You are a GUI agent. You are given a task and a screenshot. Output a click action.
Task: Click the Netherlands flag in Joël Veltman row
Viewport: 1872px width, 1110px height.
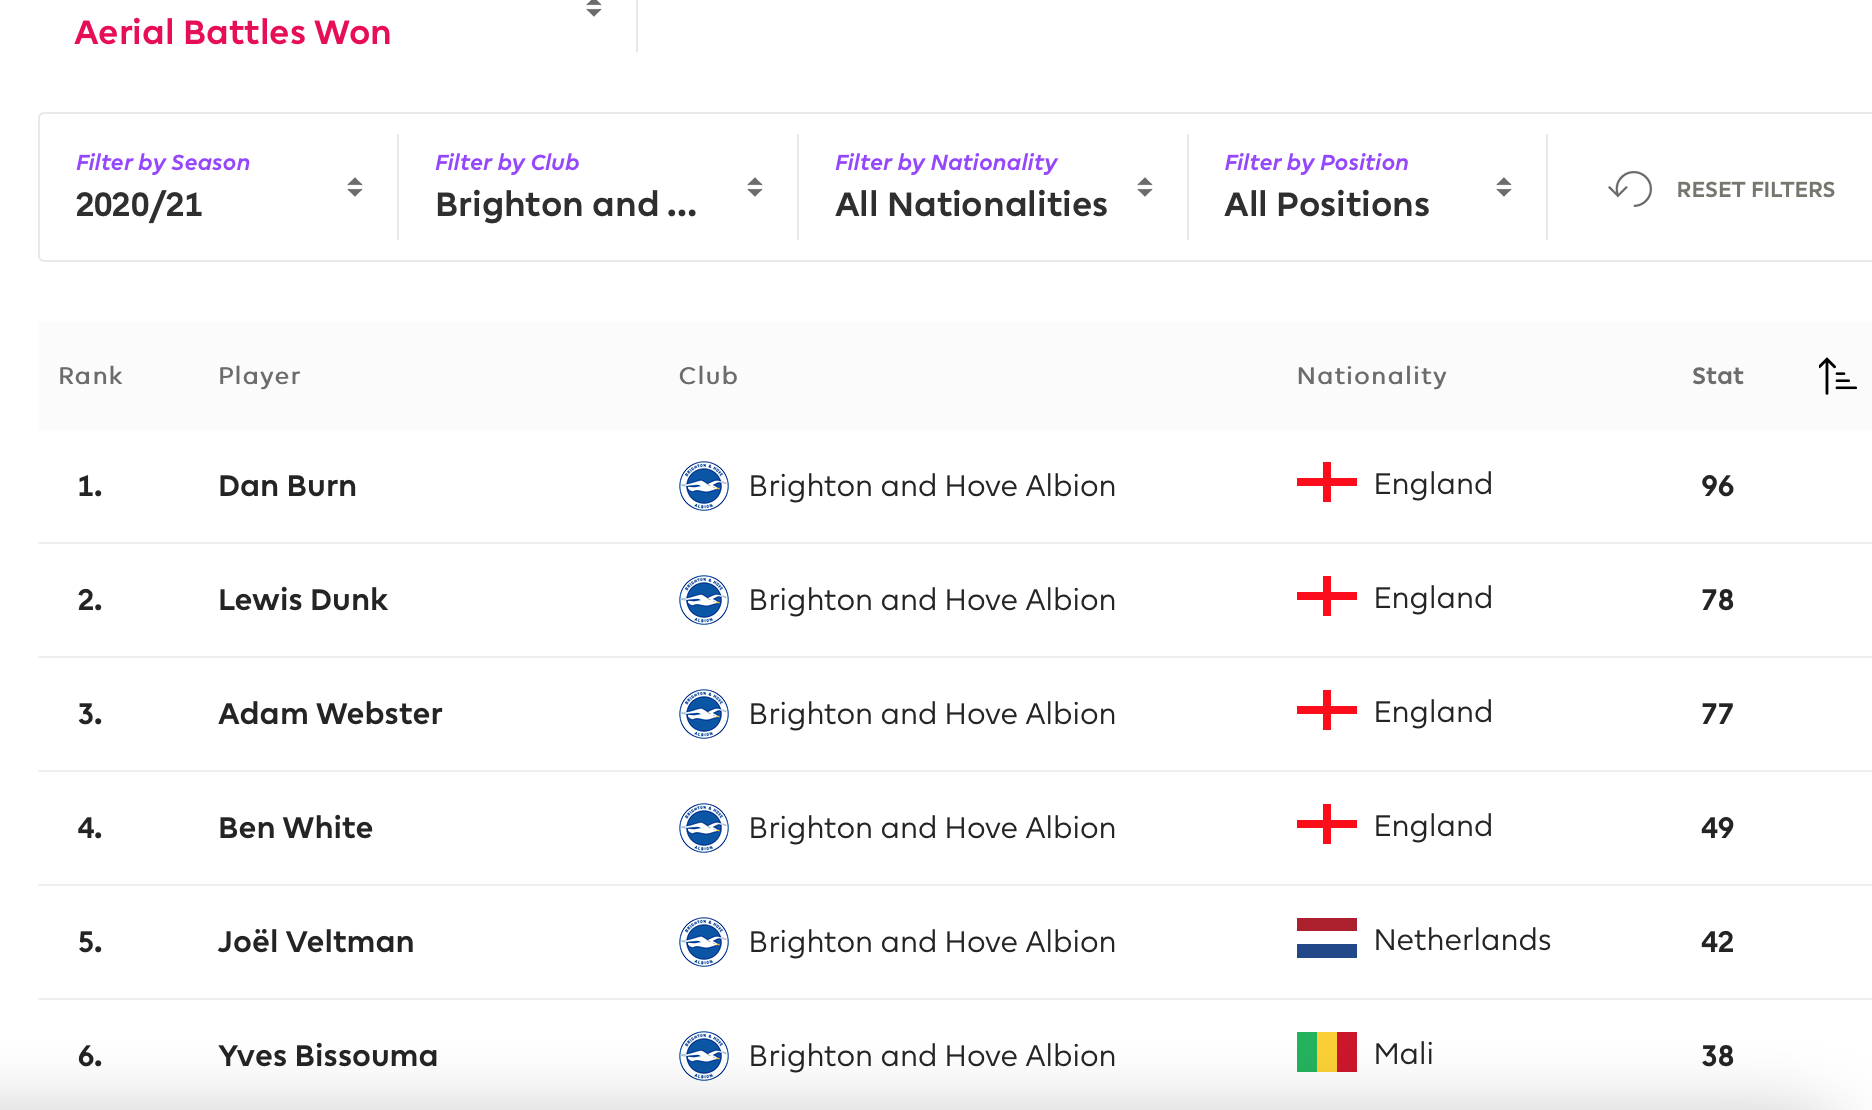[x=1327, y=938]
